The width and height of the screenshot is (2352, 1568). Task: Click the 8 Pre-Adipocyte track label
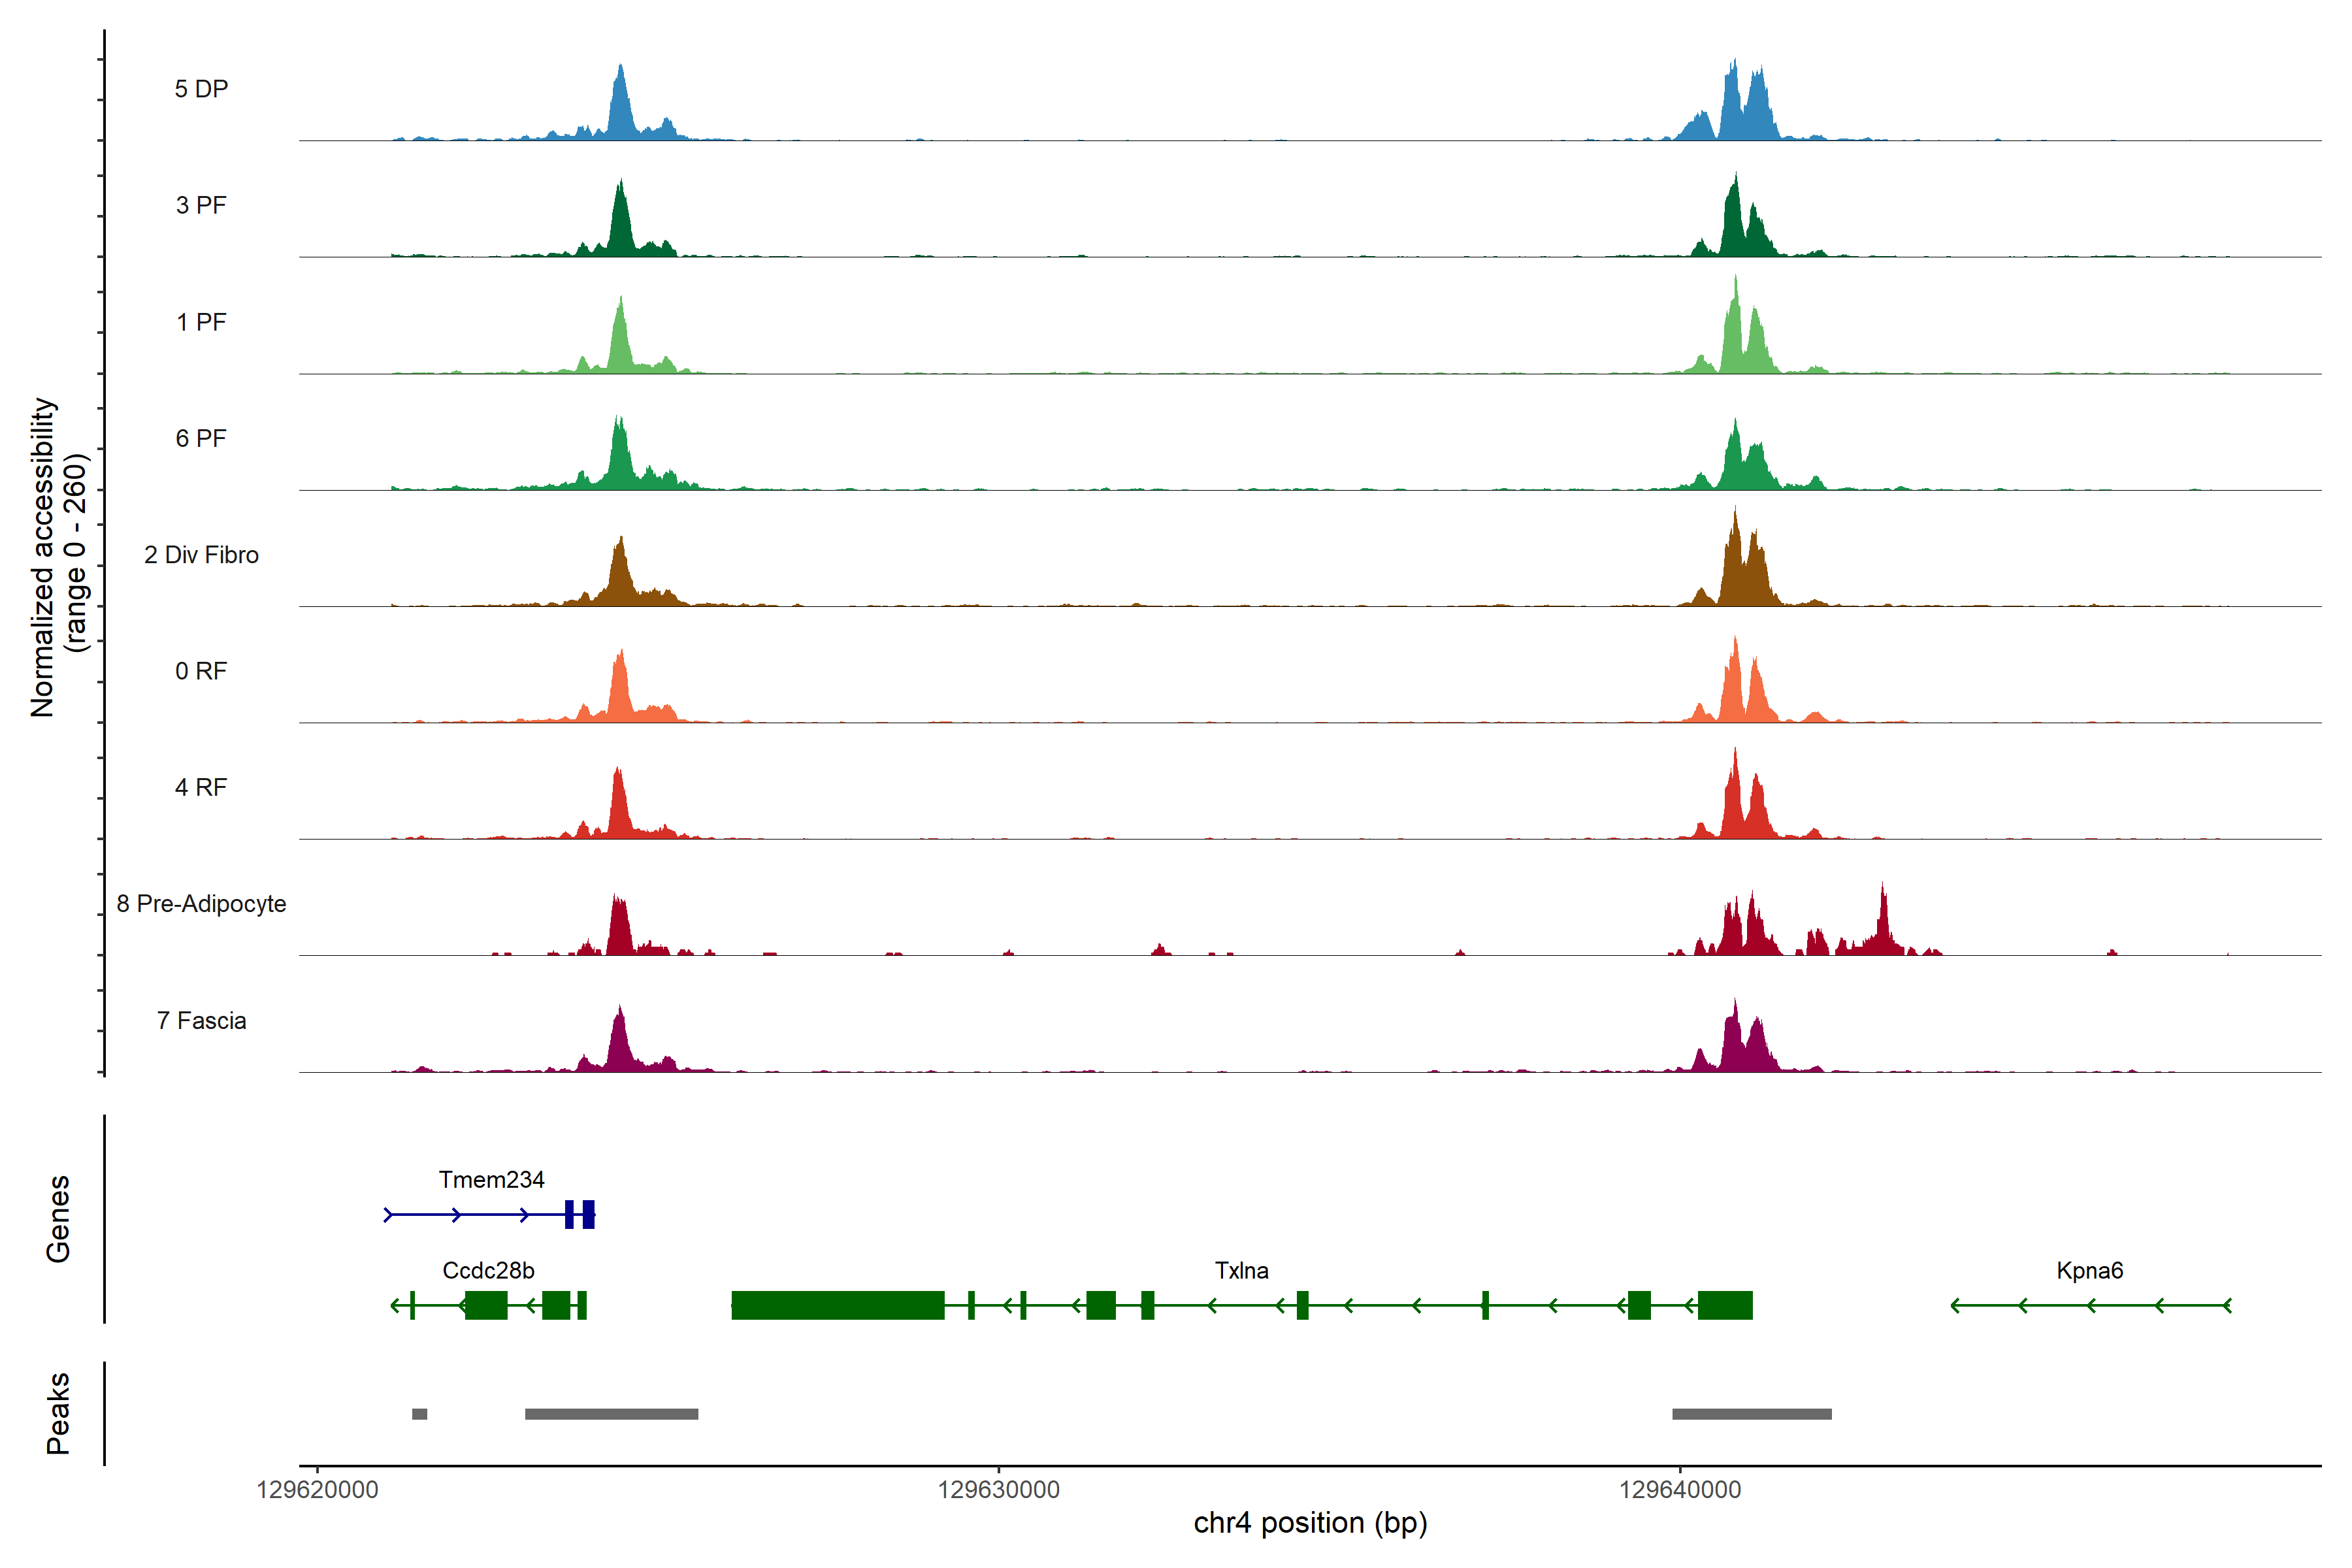(x=201, y=903)
